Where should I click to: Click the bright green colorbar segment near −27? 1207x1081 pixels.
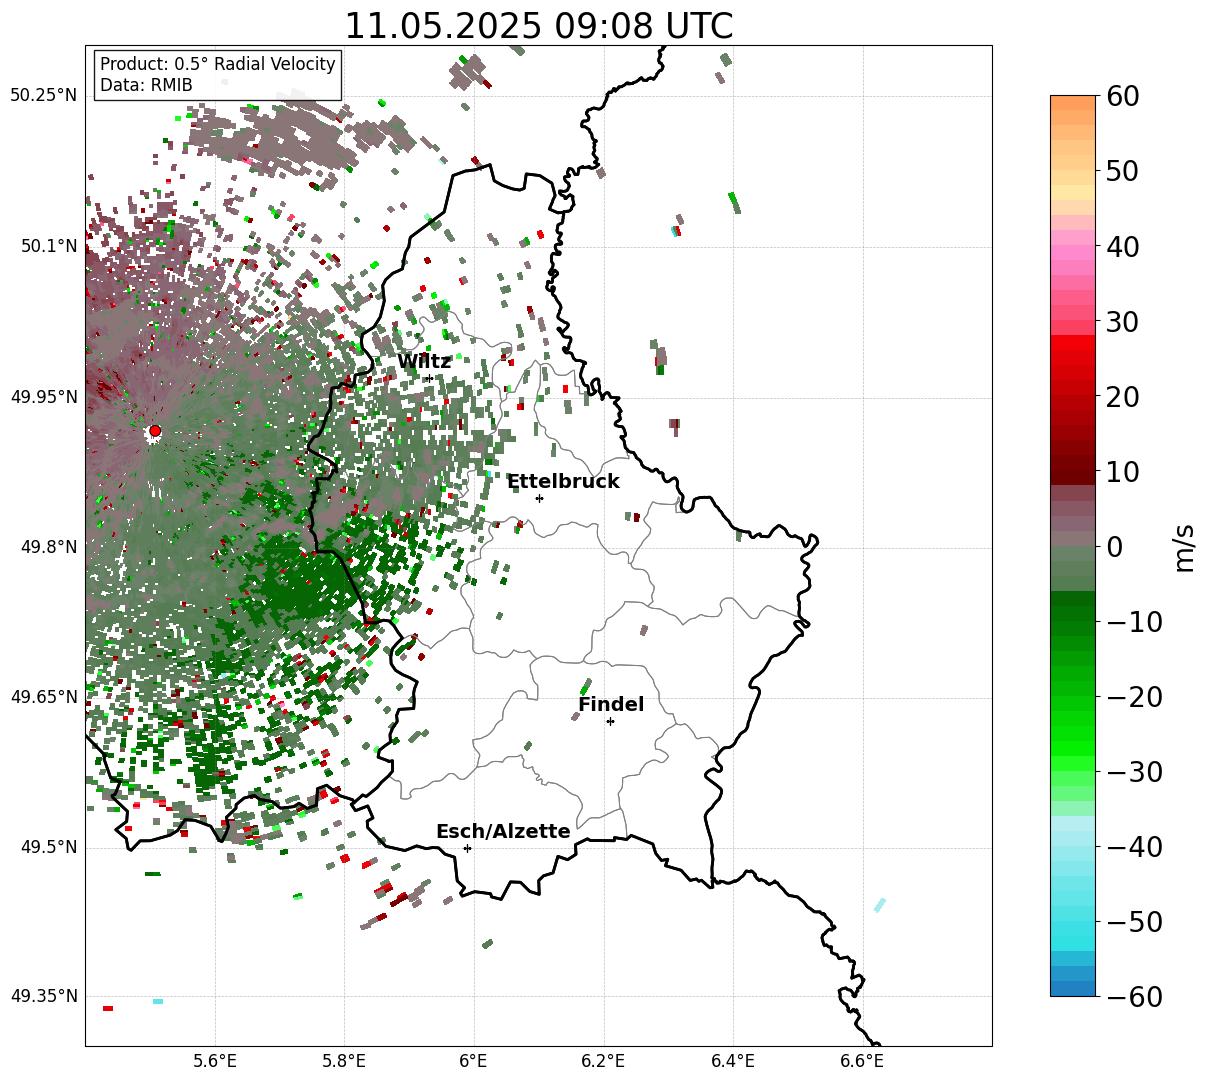pyautogui.click(x=1073, y=748)
